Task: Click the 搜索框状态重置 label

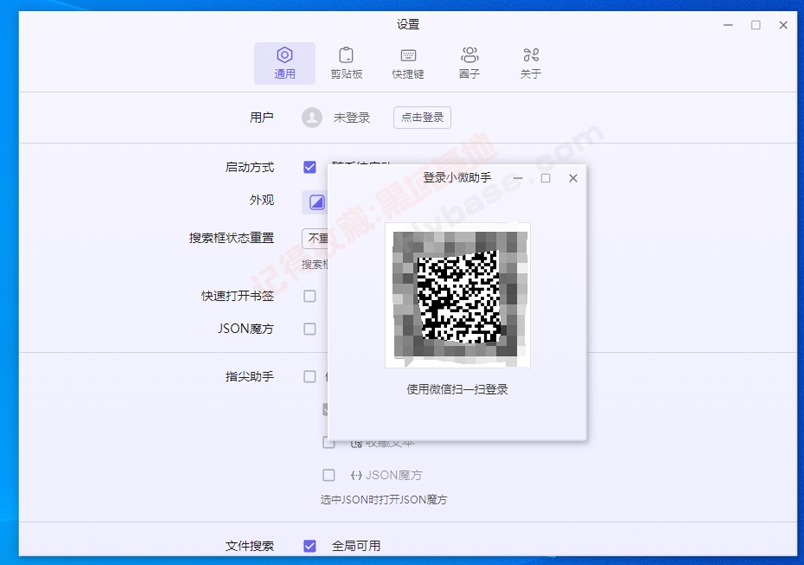Action: [232, 238]
